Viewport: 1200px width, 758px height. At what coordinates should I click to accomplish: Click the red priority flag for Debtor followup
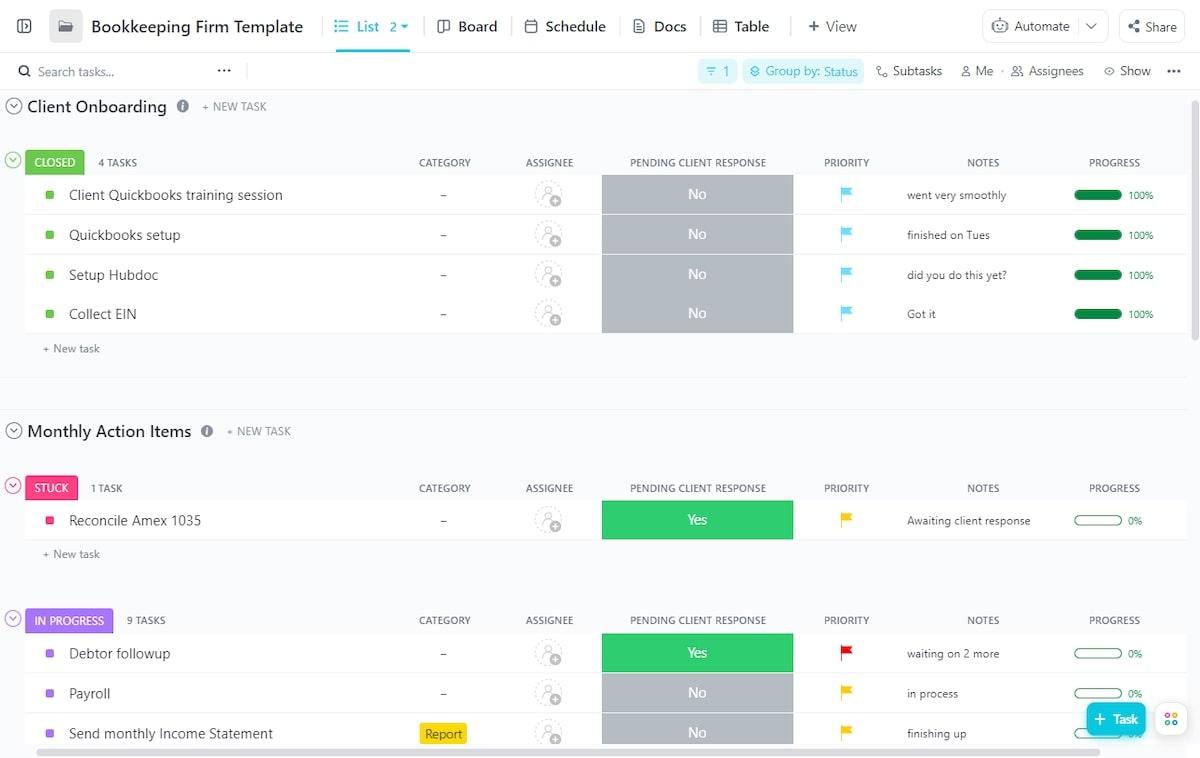[x=846, y=653]
